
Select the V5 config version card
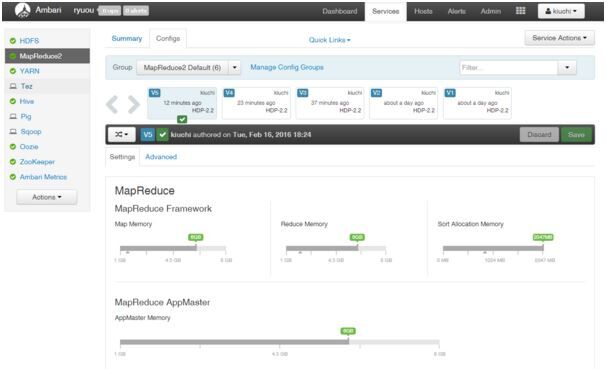click(x=182, y=103)
